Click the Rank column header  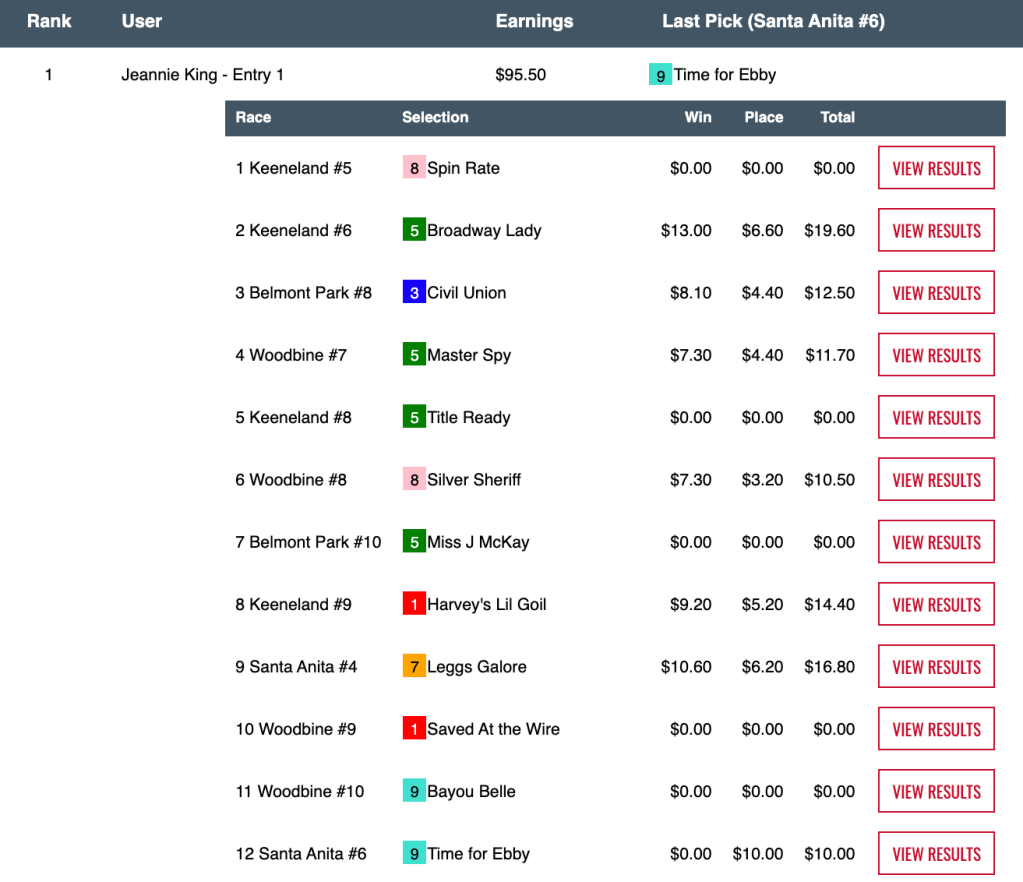pyautogui.click(x=49, y=21)
